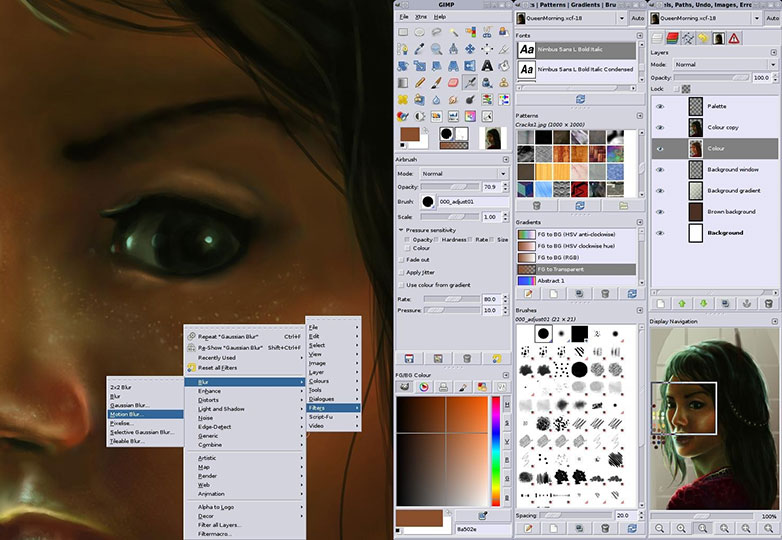This screenshot has height=540, width=782.
Task: Click Reset all Filters menu entry
Action: click(x=245, y=367)
